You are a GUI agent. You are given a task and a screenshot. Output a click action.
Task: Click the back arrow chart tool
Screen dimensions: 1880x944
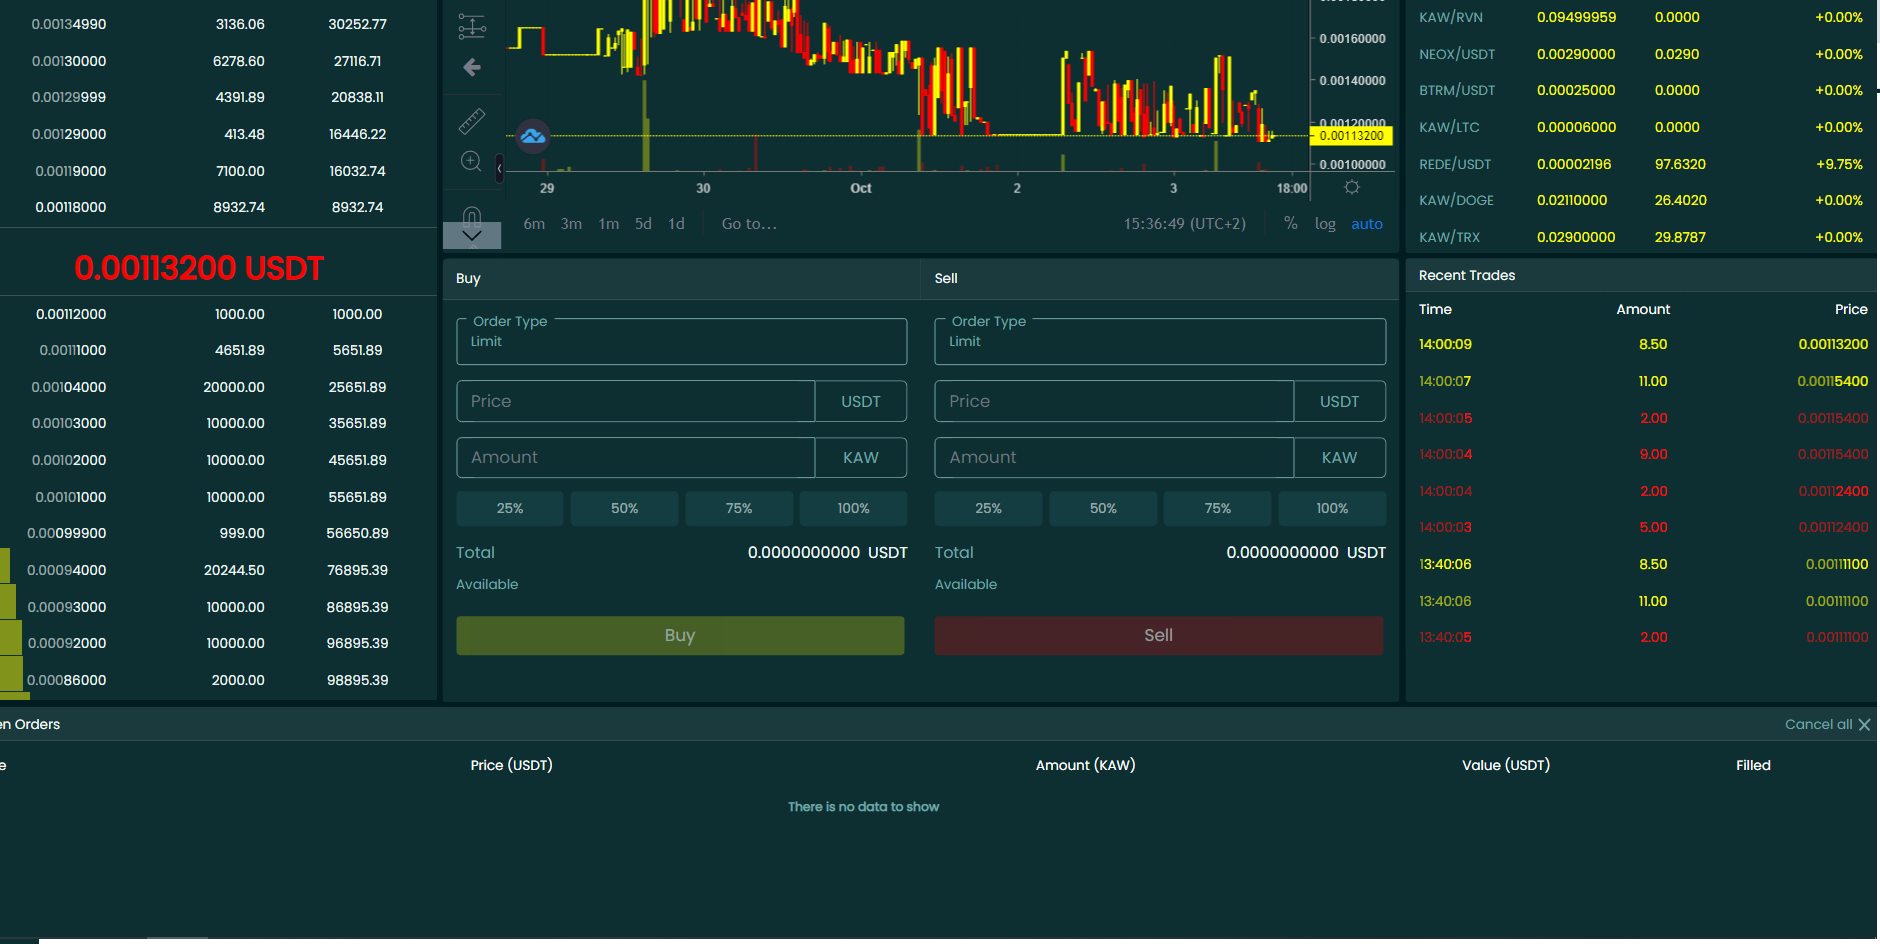472,67
